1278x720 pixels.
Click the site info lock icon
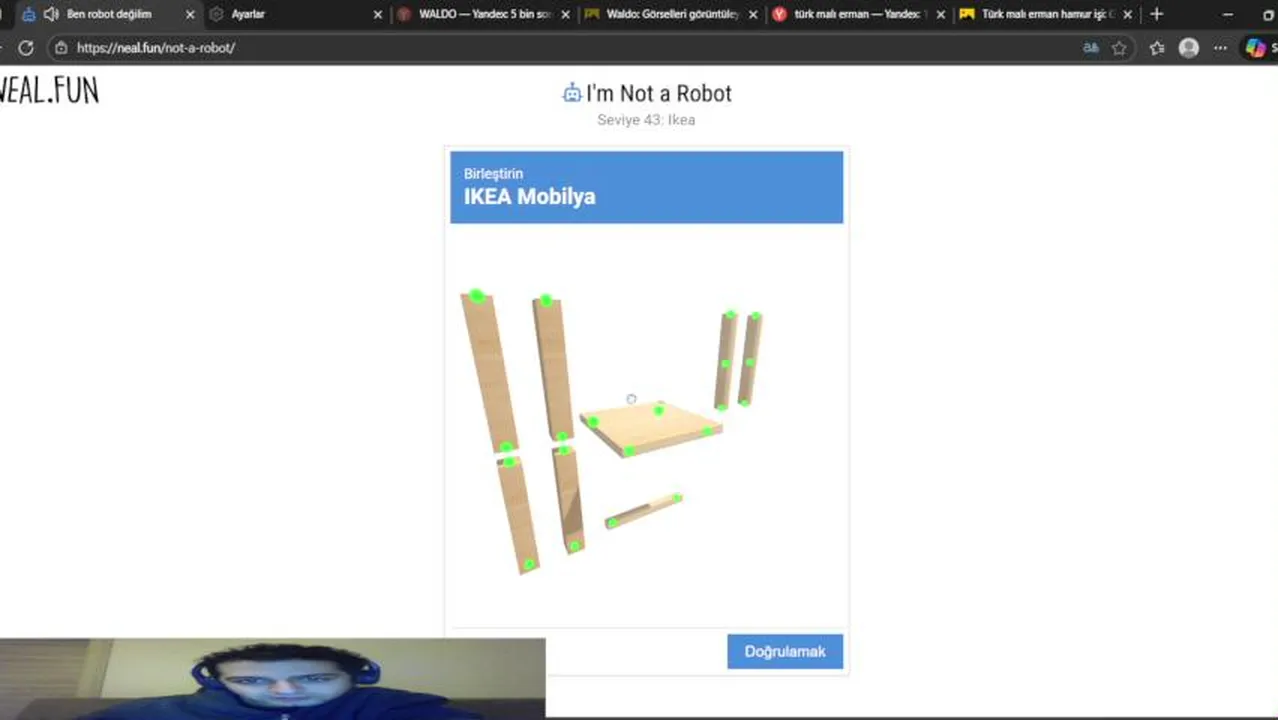pyautogui.click(x=61, y=48)
